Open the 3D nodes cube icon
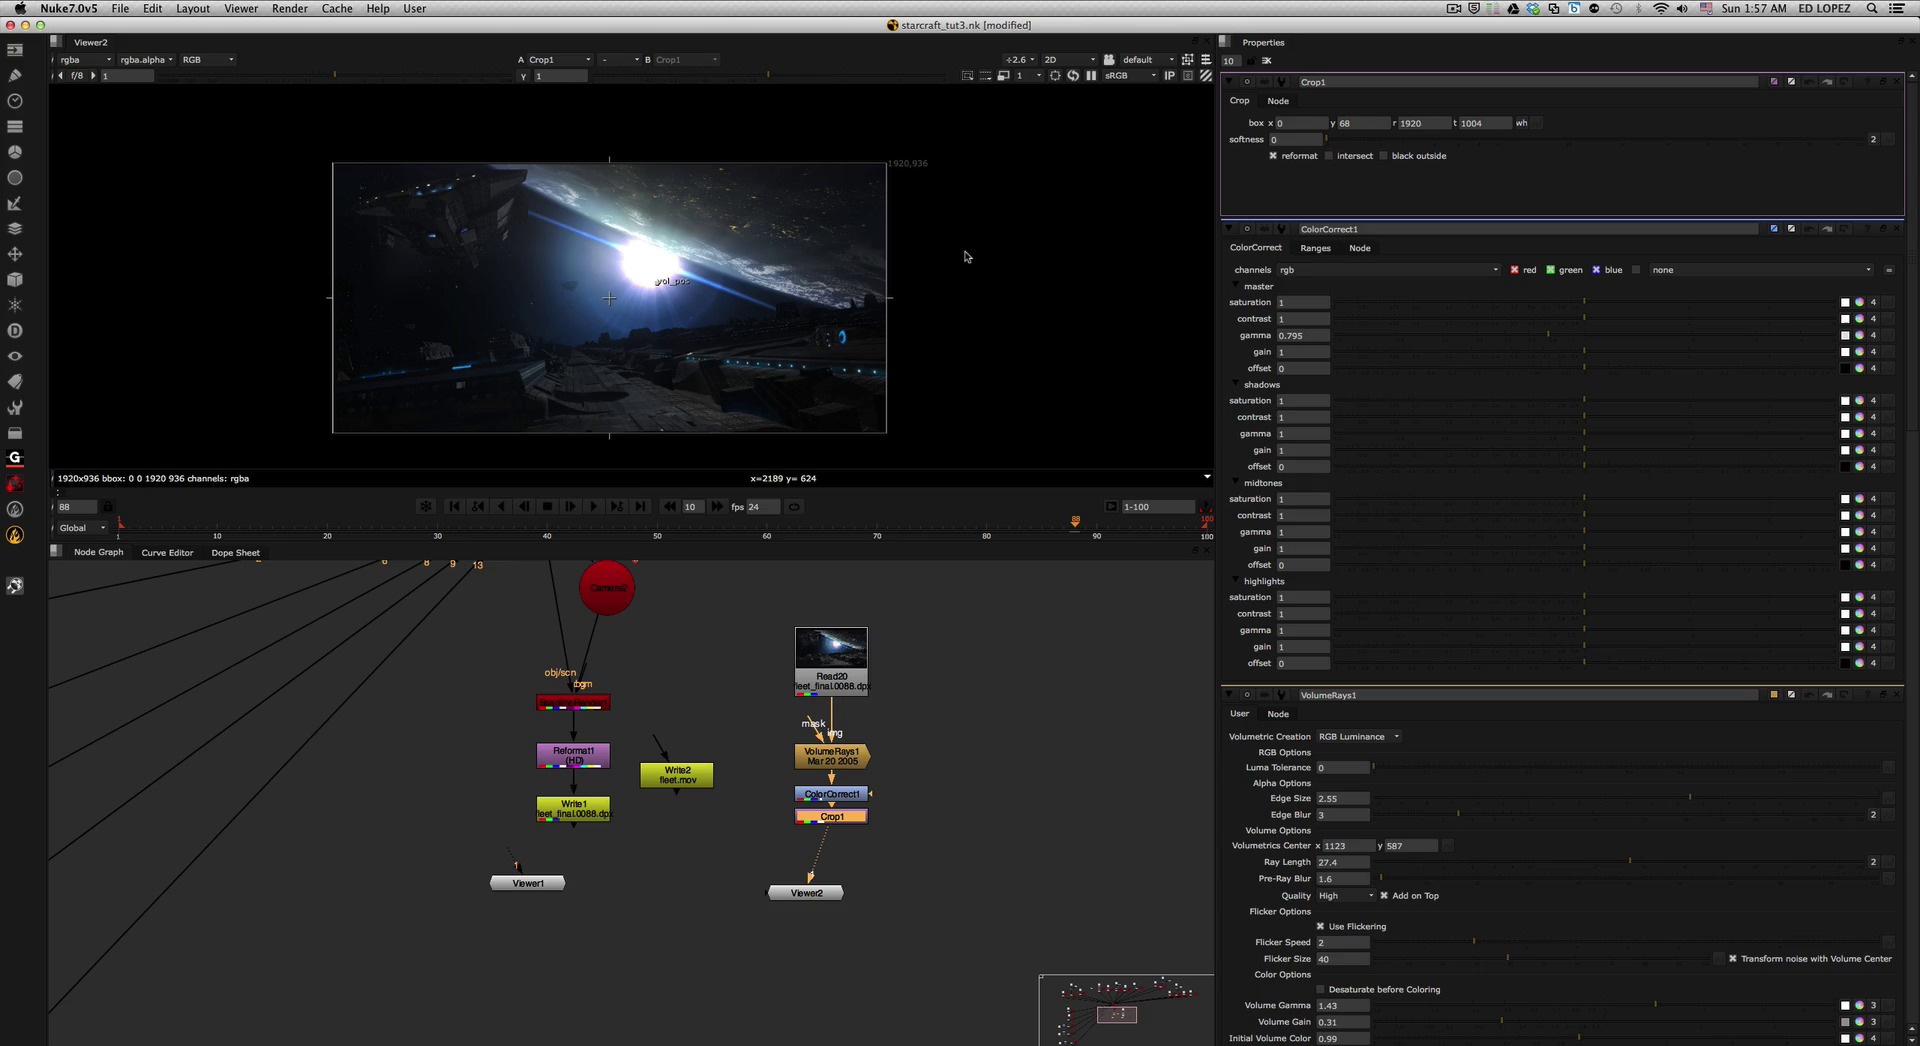The image size is (1920, 1046). point(15,280)
